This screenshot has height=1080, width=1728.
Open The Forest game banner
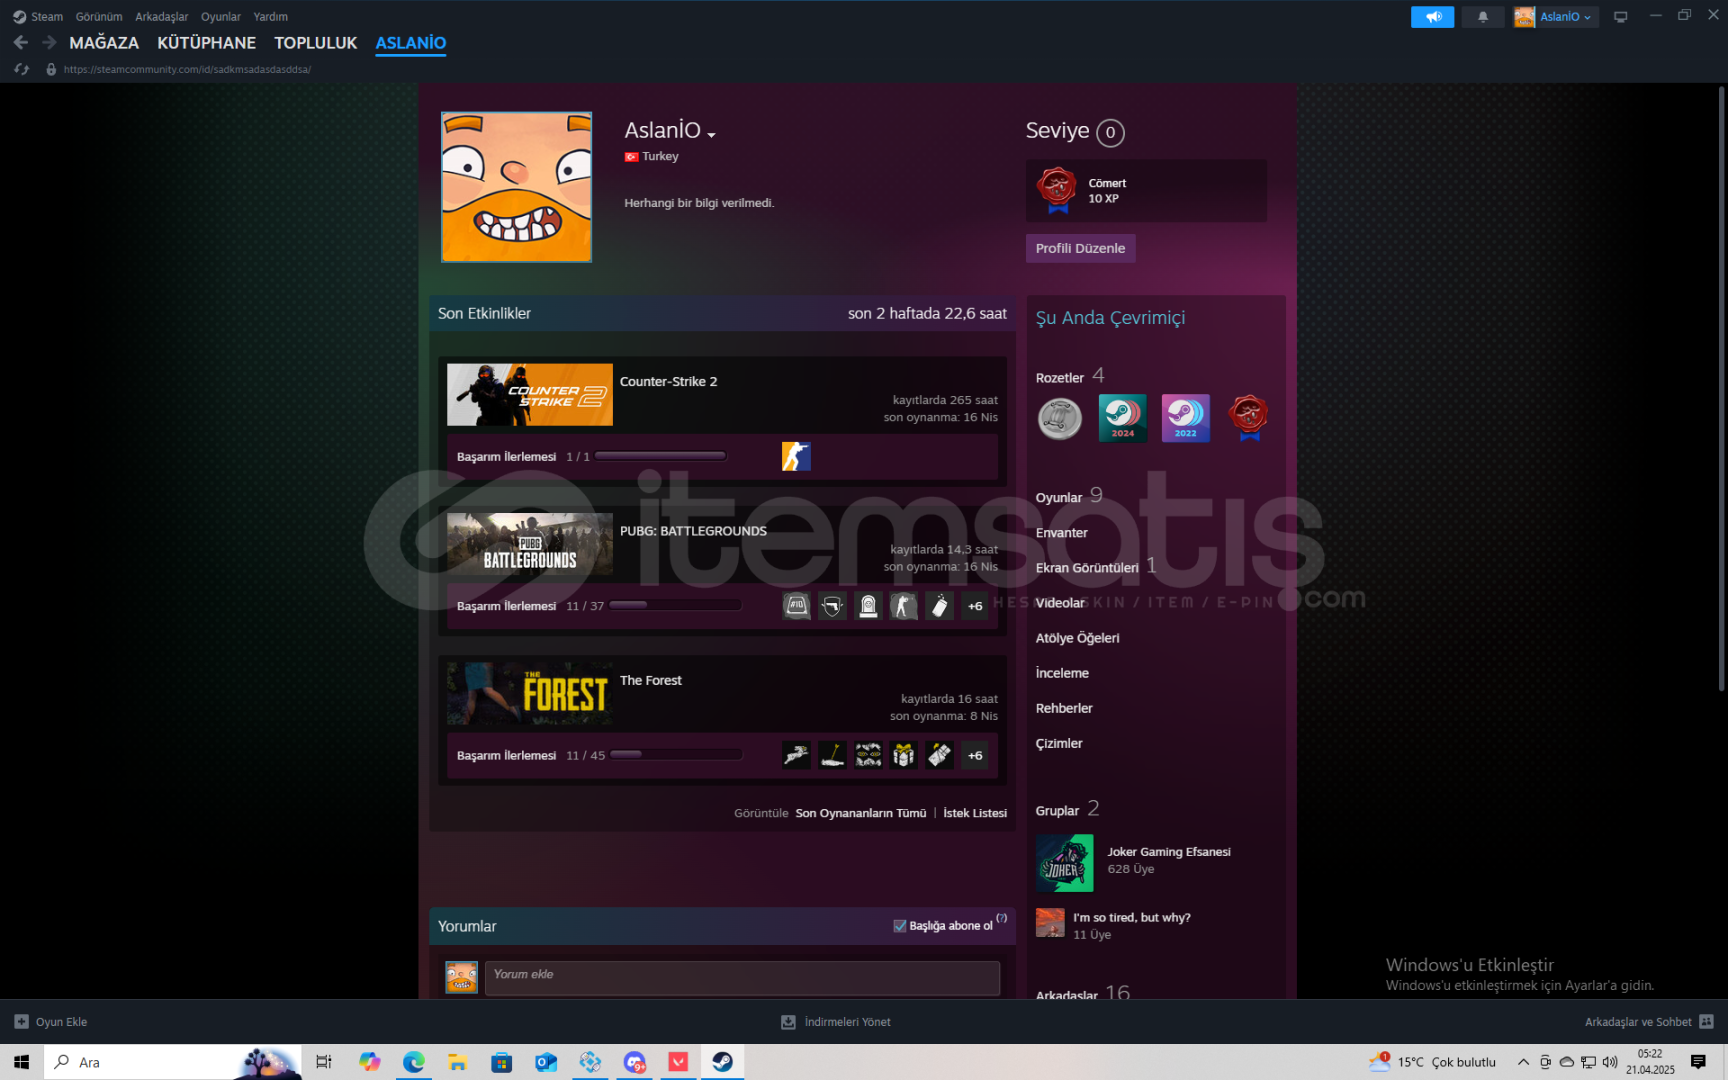coord(530,693)
